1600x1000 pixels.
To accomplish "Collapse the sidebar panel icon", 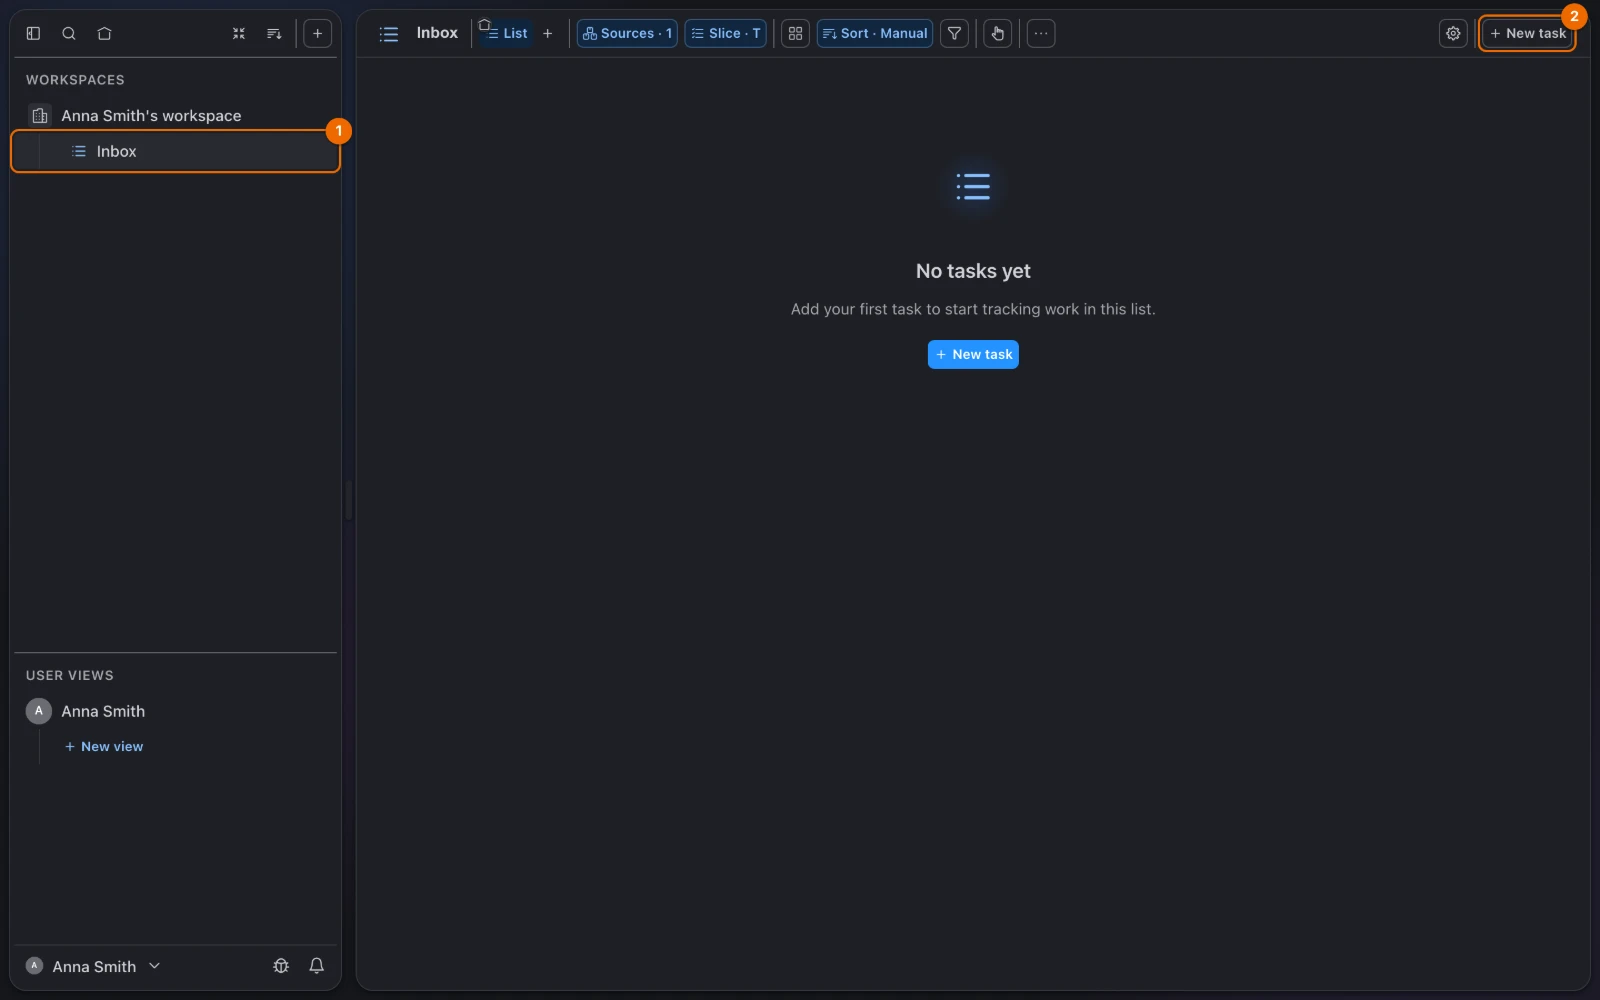I will pyautogui.click(x=33, y=33).
